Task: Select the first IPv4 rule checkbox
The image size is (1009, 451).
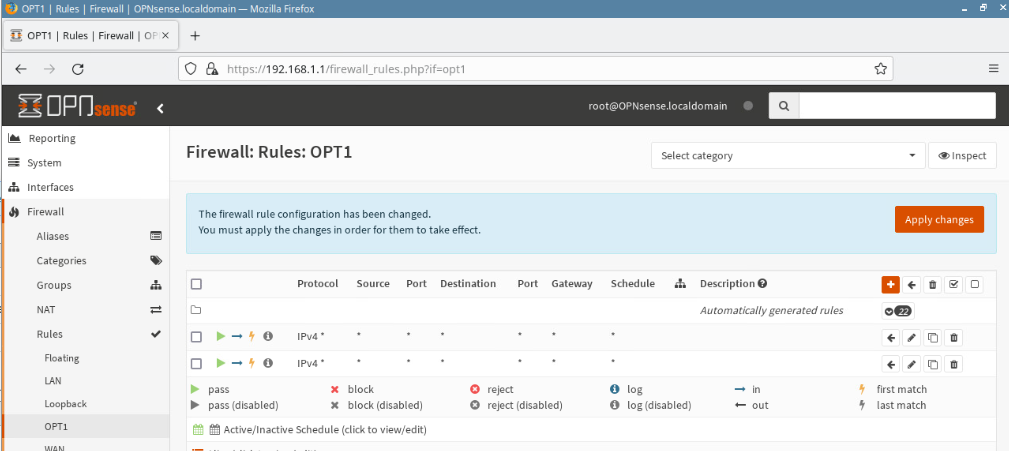Action: pyautogui.click(x=196, y=337)
